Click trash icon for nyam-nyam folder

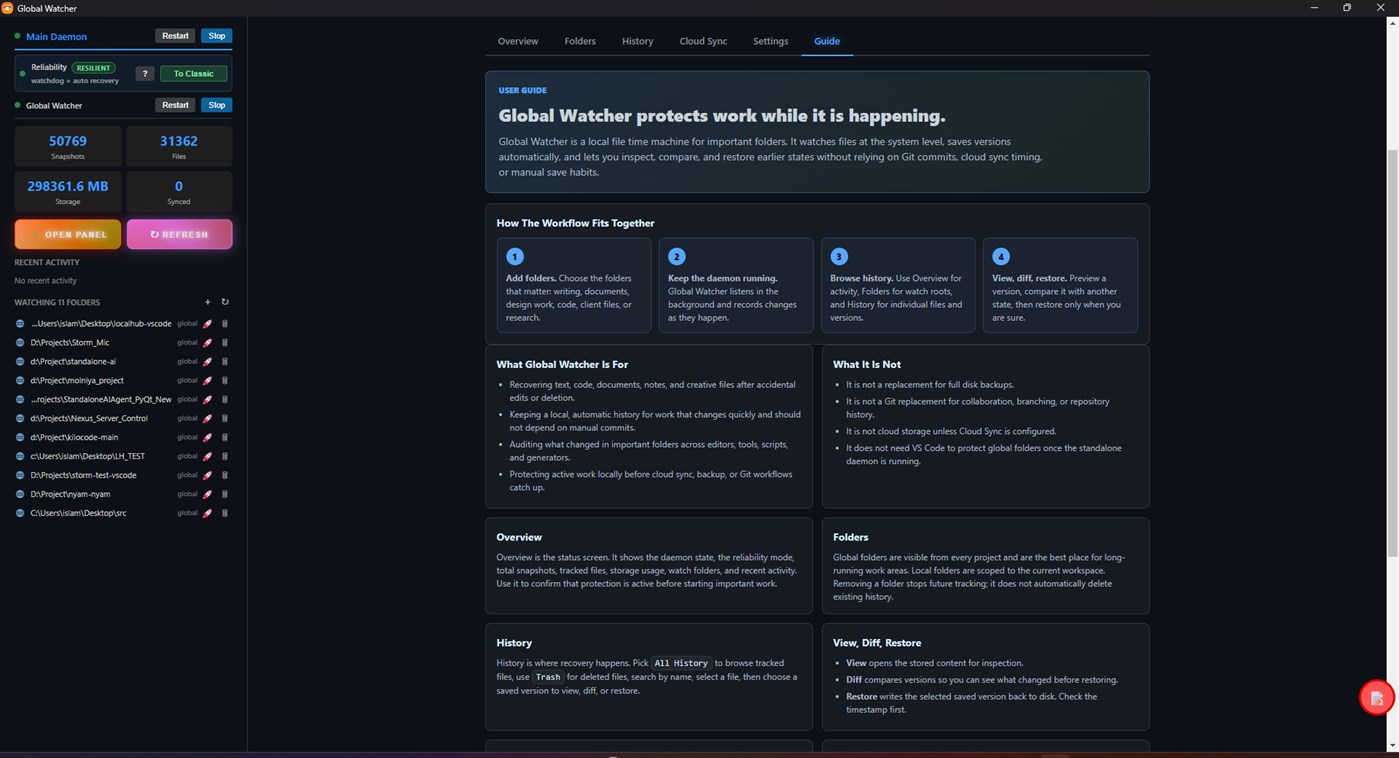click(225, 495)
